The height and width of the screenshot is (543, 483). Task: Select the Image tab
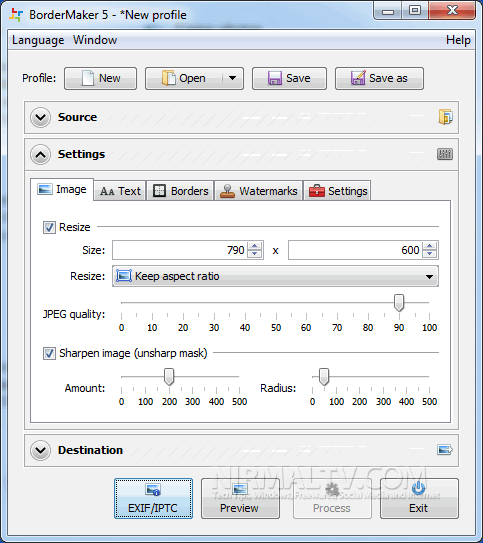[62, 189]
